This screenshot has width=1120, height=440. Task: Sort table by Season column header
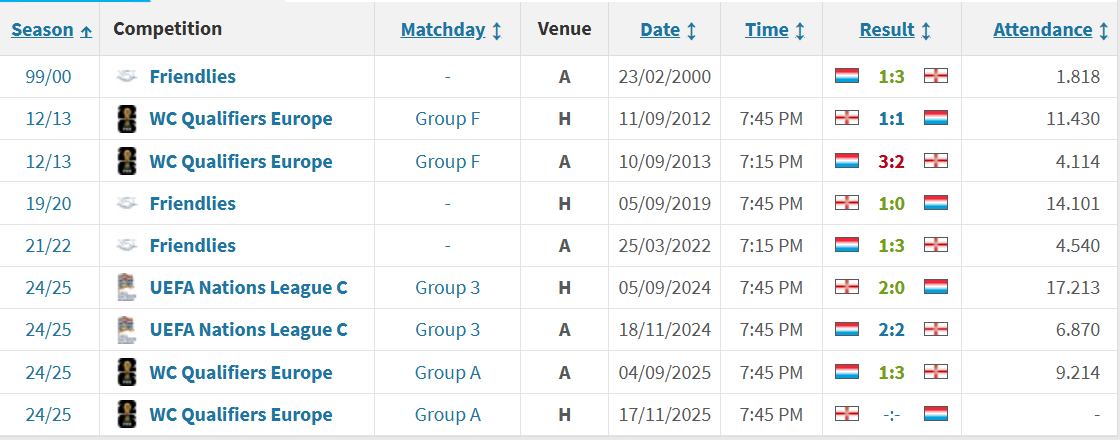pyautogui.click(x=42, y=30)
